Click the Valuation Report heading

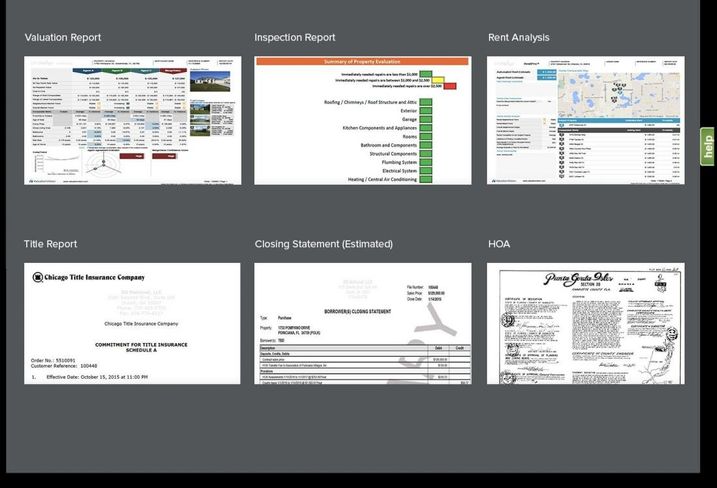pyautogui.click(x=62, y=38)
